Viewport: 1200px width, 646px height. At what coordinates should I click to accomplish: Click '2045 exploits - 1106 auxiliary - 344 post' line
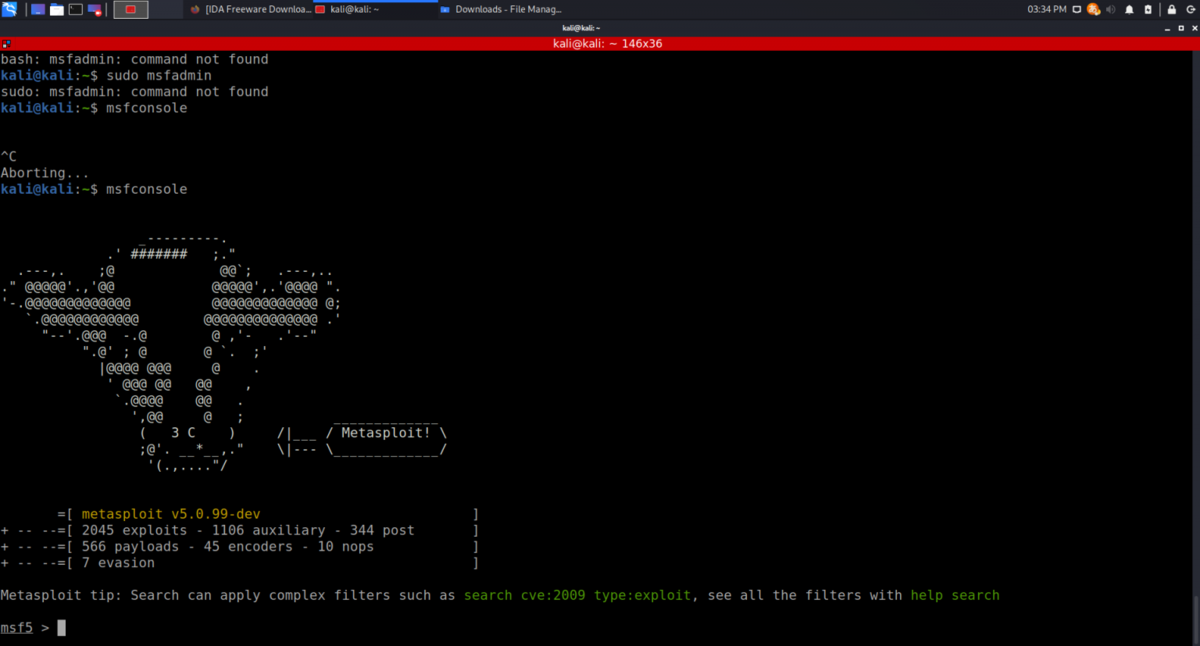pyautogui.click(x=248, y=530)
